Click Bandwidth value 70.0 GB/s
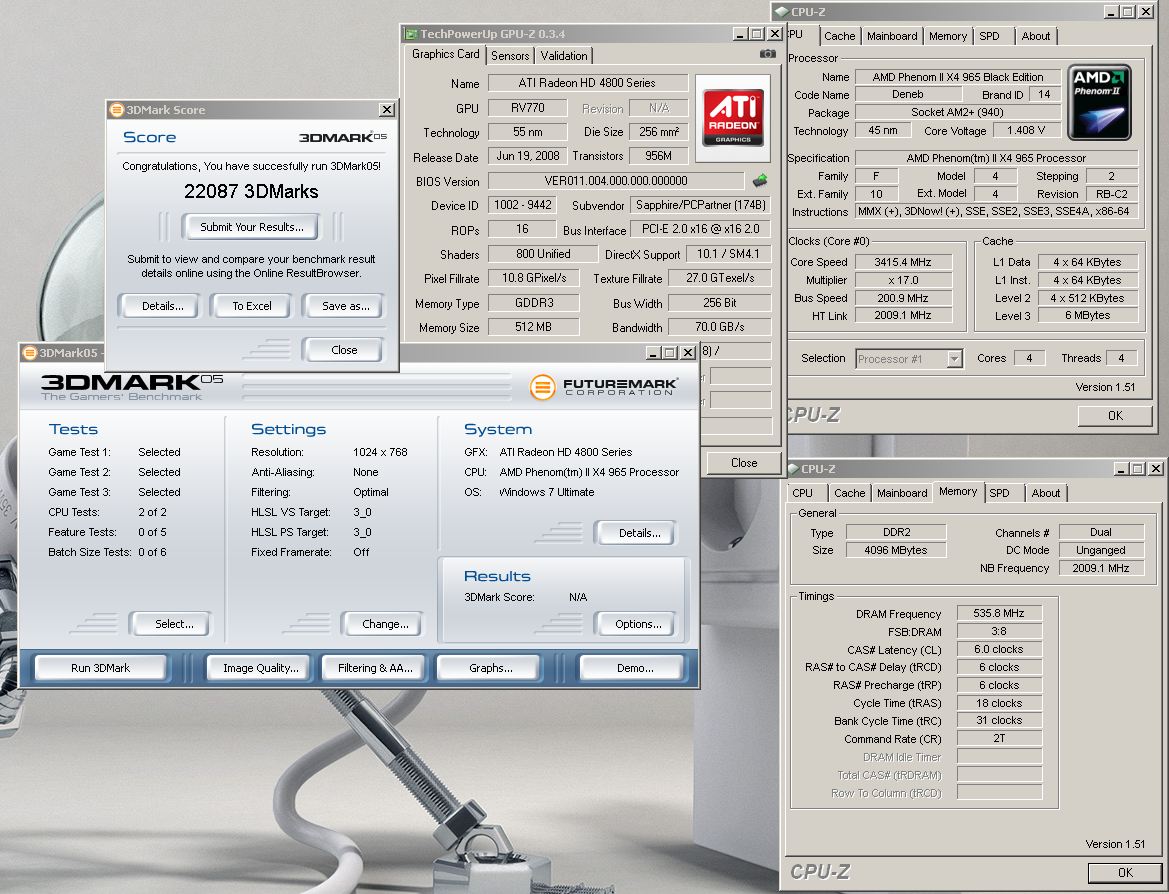This screenshot has width=1169, height=894. click(719, 327)
